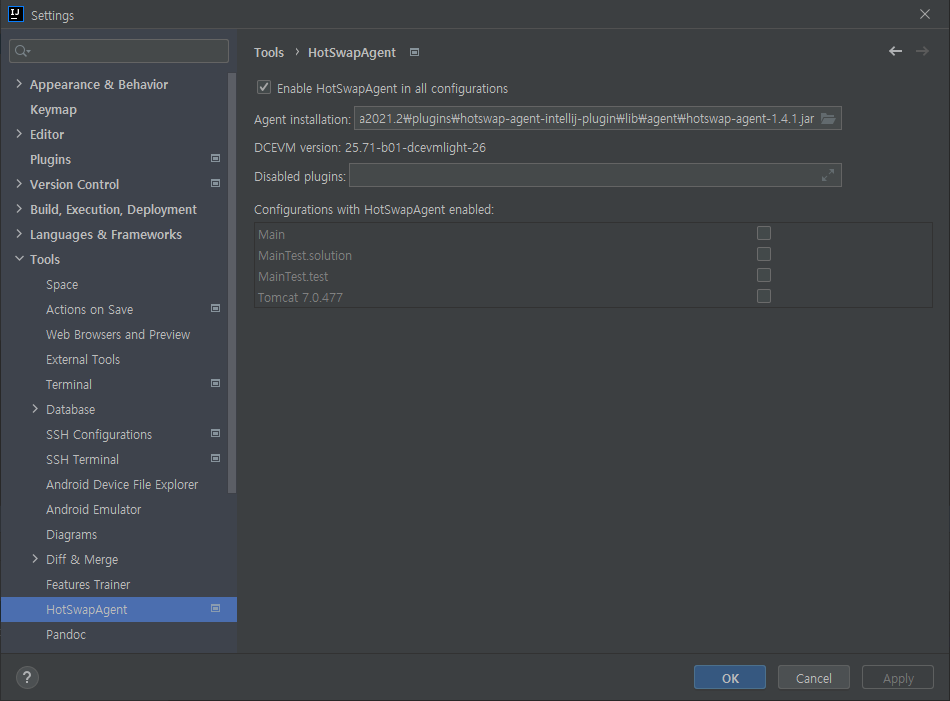Open Pandoc settings
This screenshot has height=701, width=950.
pyautogui.click(x=66, y=634)
